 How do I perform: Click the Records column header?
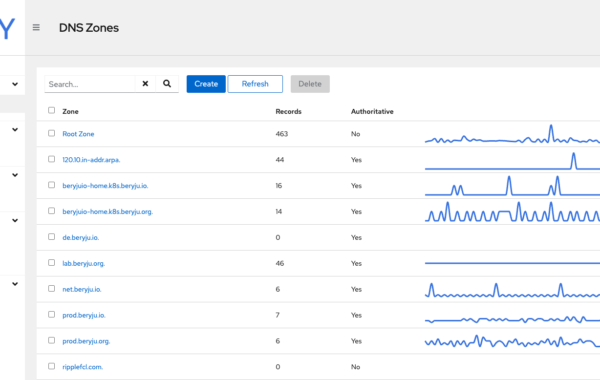click(289, 111)
